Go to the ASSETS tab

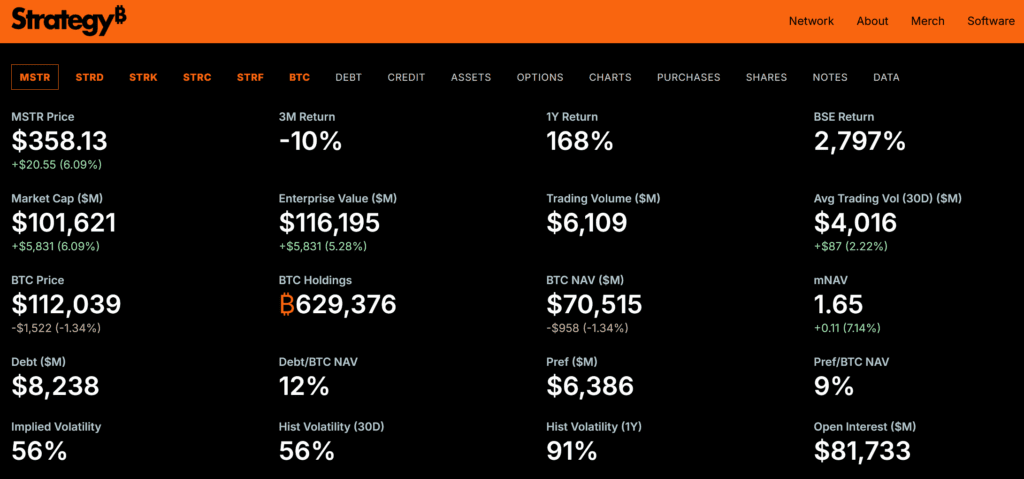coord(471,77)
